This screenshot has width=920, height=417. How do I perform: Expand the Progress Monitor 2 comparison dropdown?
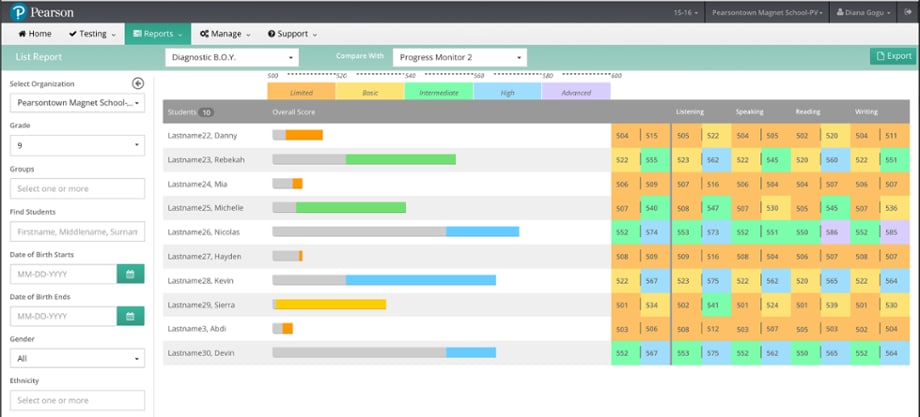point(459,58)
